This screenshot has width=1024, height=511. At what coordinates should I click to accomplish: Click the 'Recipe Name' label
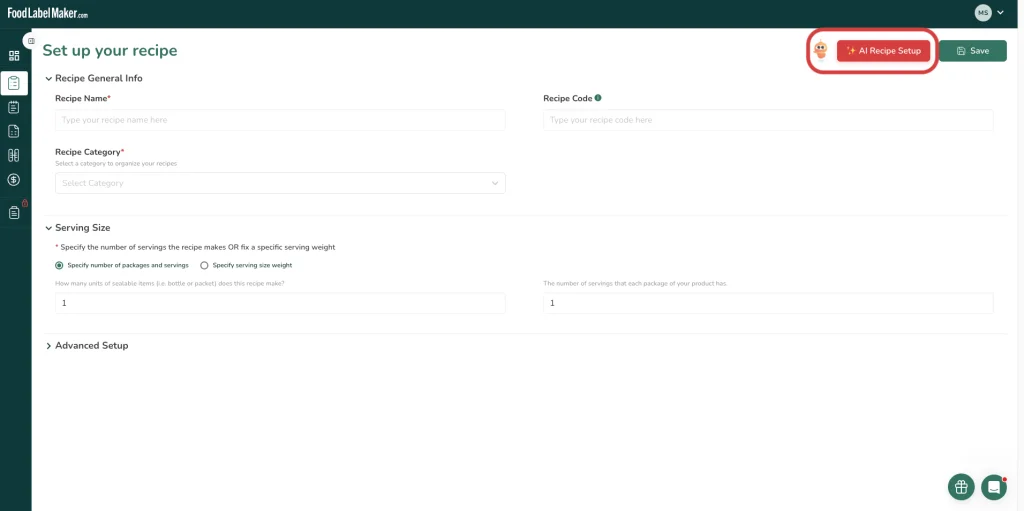[83, 98]
